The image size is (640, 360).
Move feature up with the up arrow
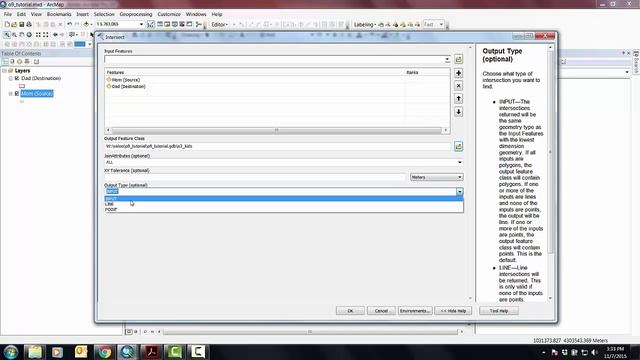[458, 98]
